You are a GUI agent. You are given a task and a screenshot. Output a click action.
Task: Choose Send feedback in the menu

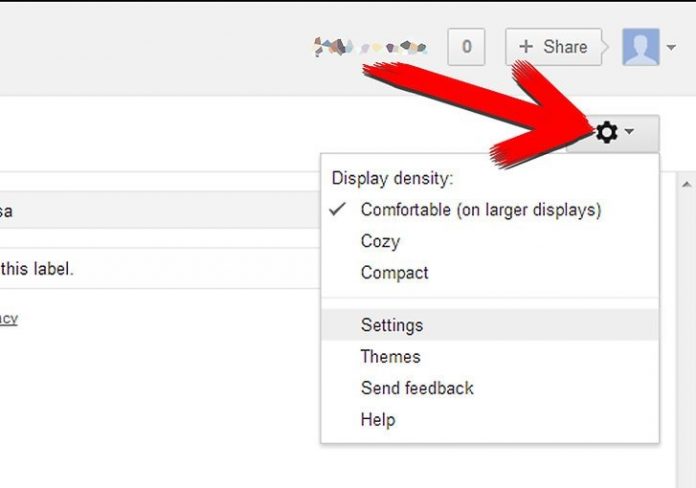417,388
